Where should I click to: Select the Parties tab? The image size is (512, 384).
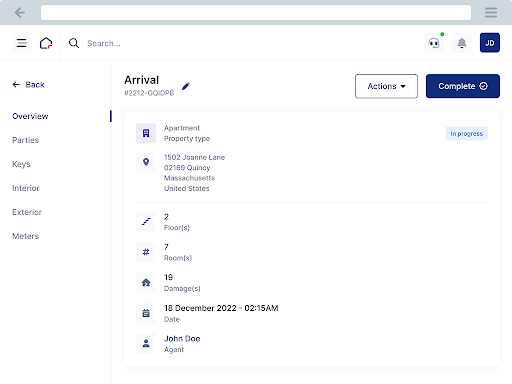coord(26,140)
